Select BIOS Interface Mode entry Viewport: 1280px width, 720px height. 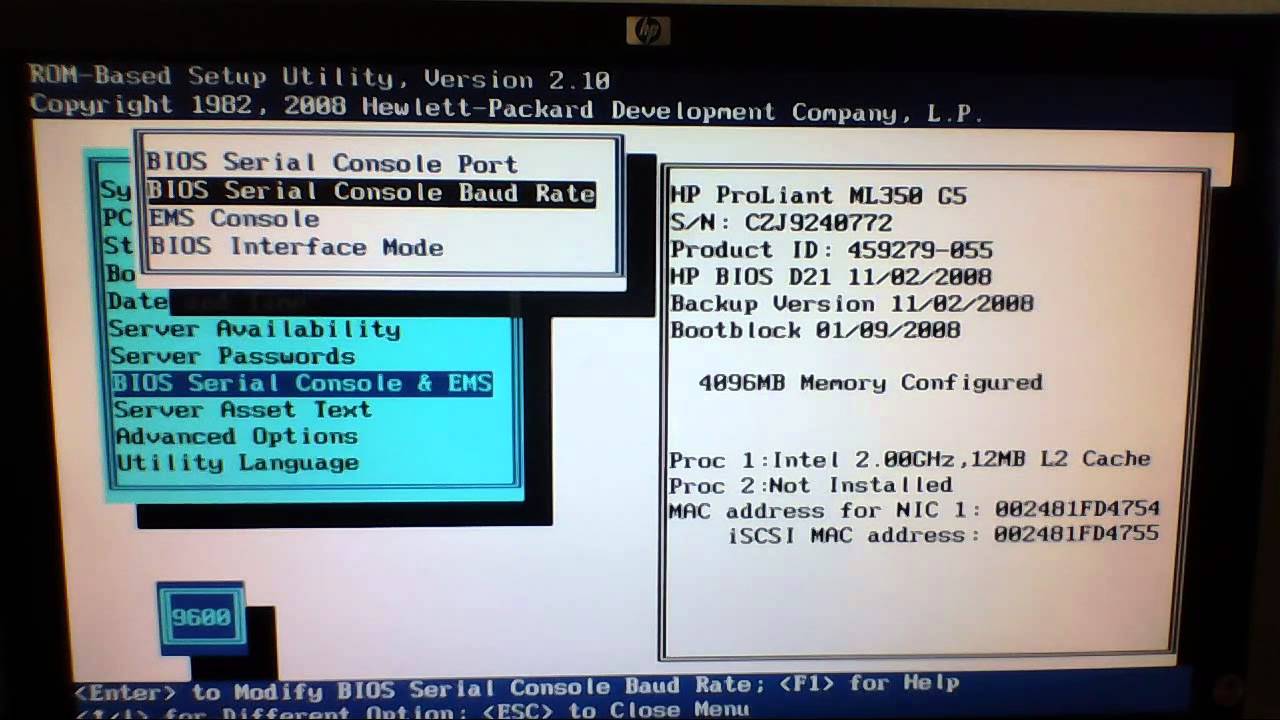pyautogui.click(x=296, y=247)
